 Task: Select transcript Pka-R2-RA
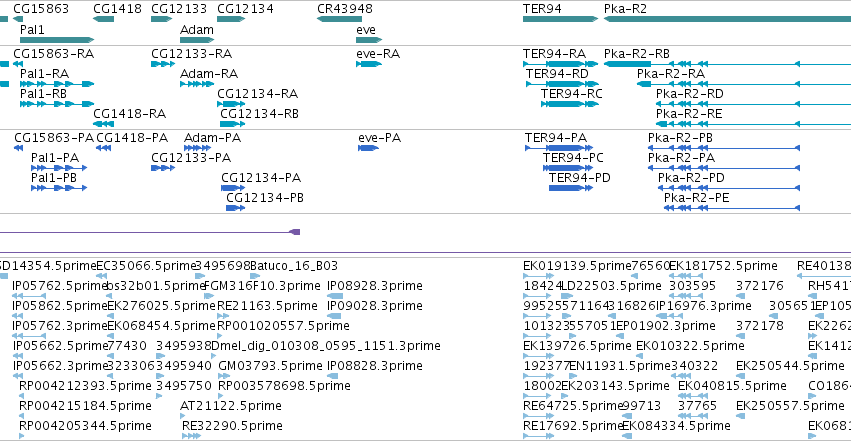[x=671, y=74]
